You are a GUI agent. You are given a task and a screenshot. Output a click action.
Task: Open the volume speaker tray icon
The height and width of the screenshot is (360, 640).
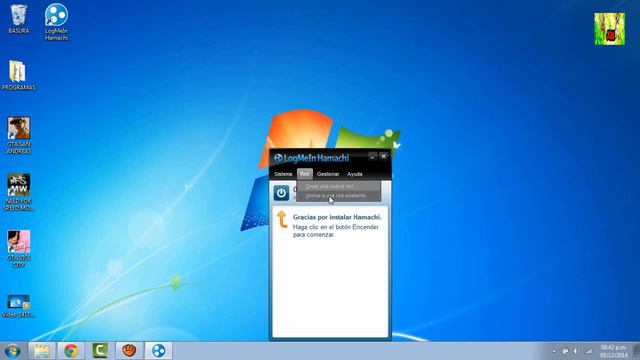tap(576, 351)
